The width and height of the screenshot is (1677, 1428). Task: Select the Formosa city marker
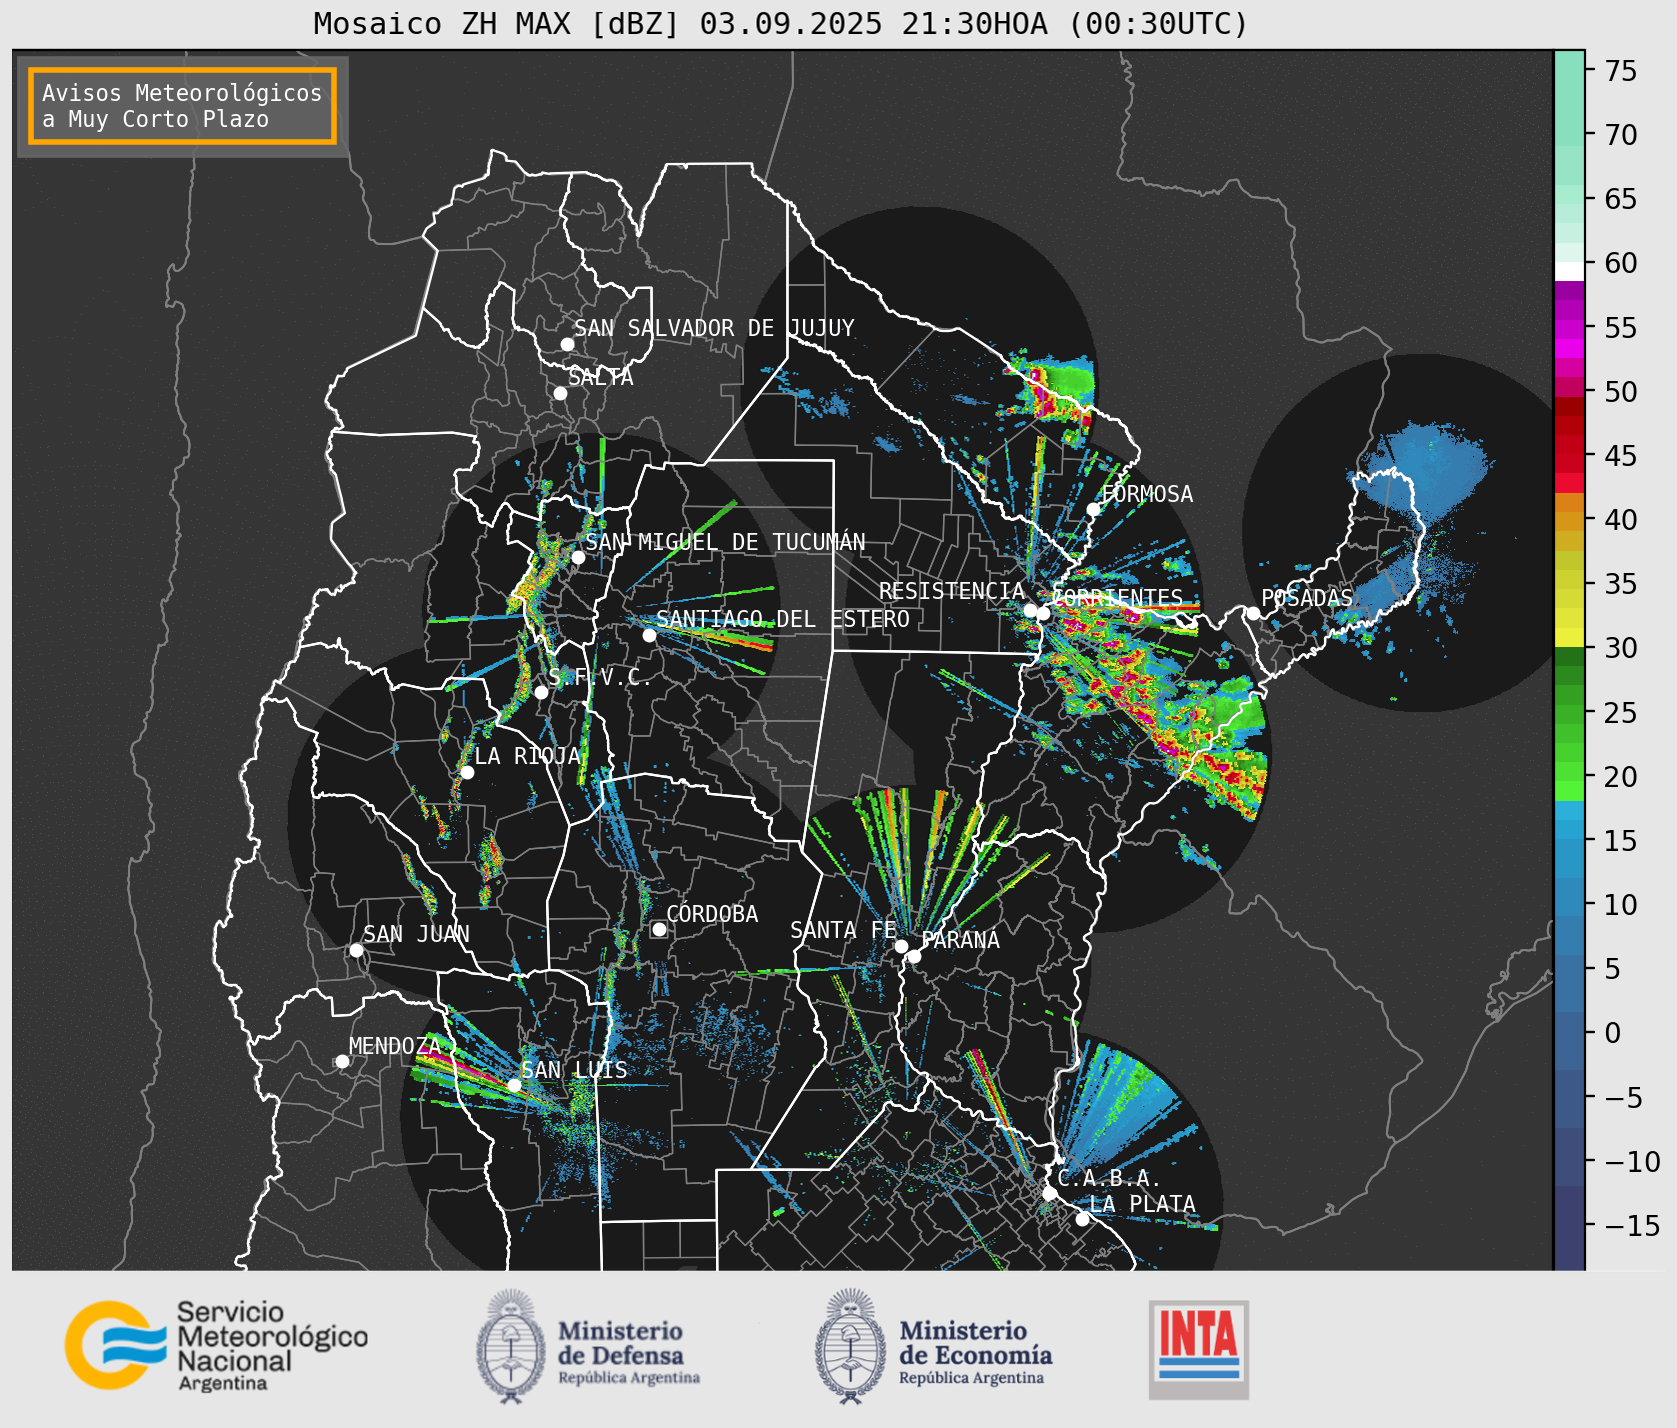coord(1094,509)
